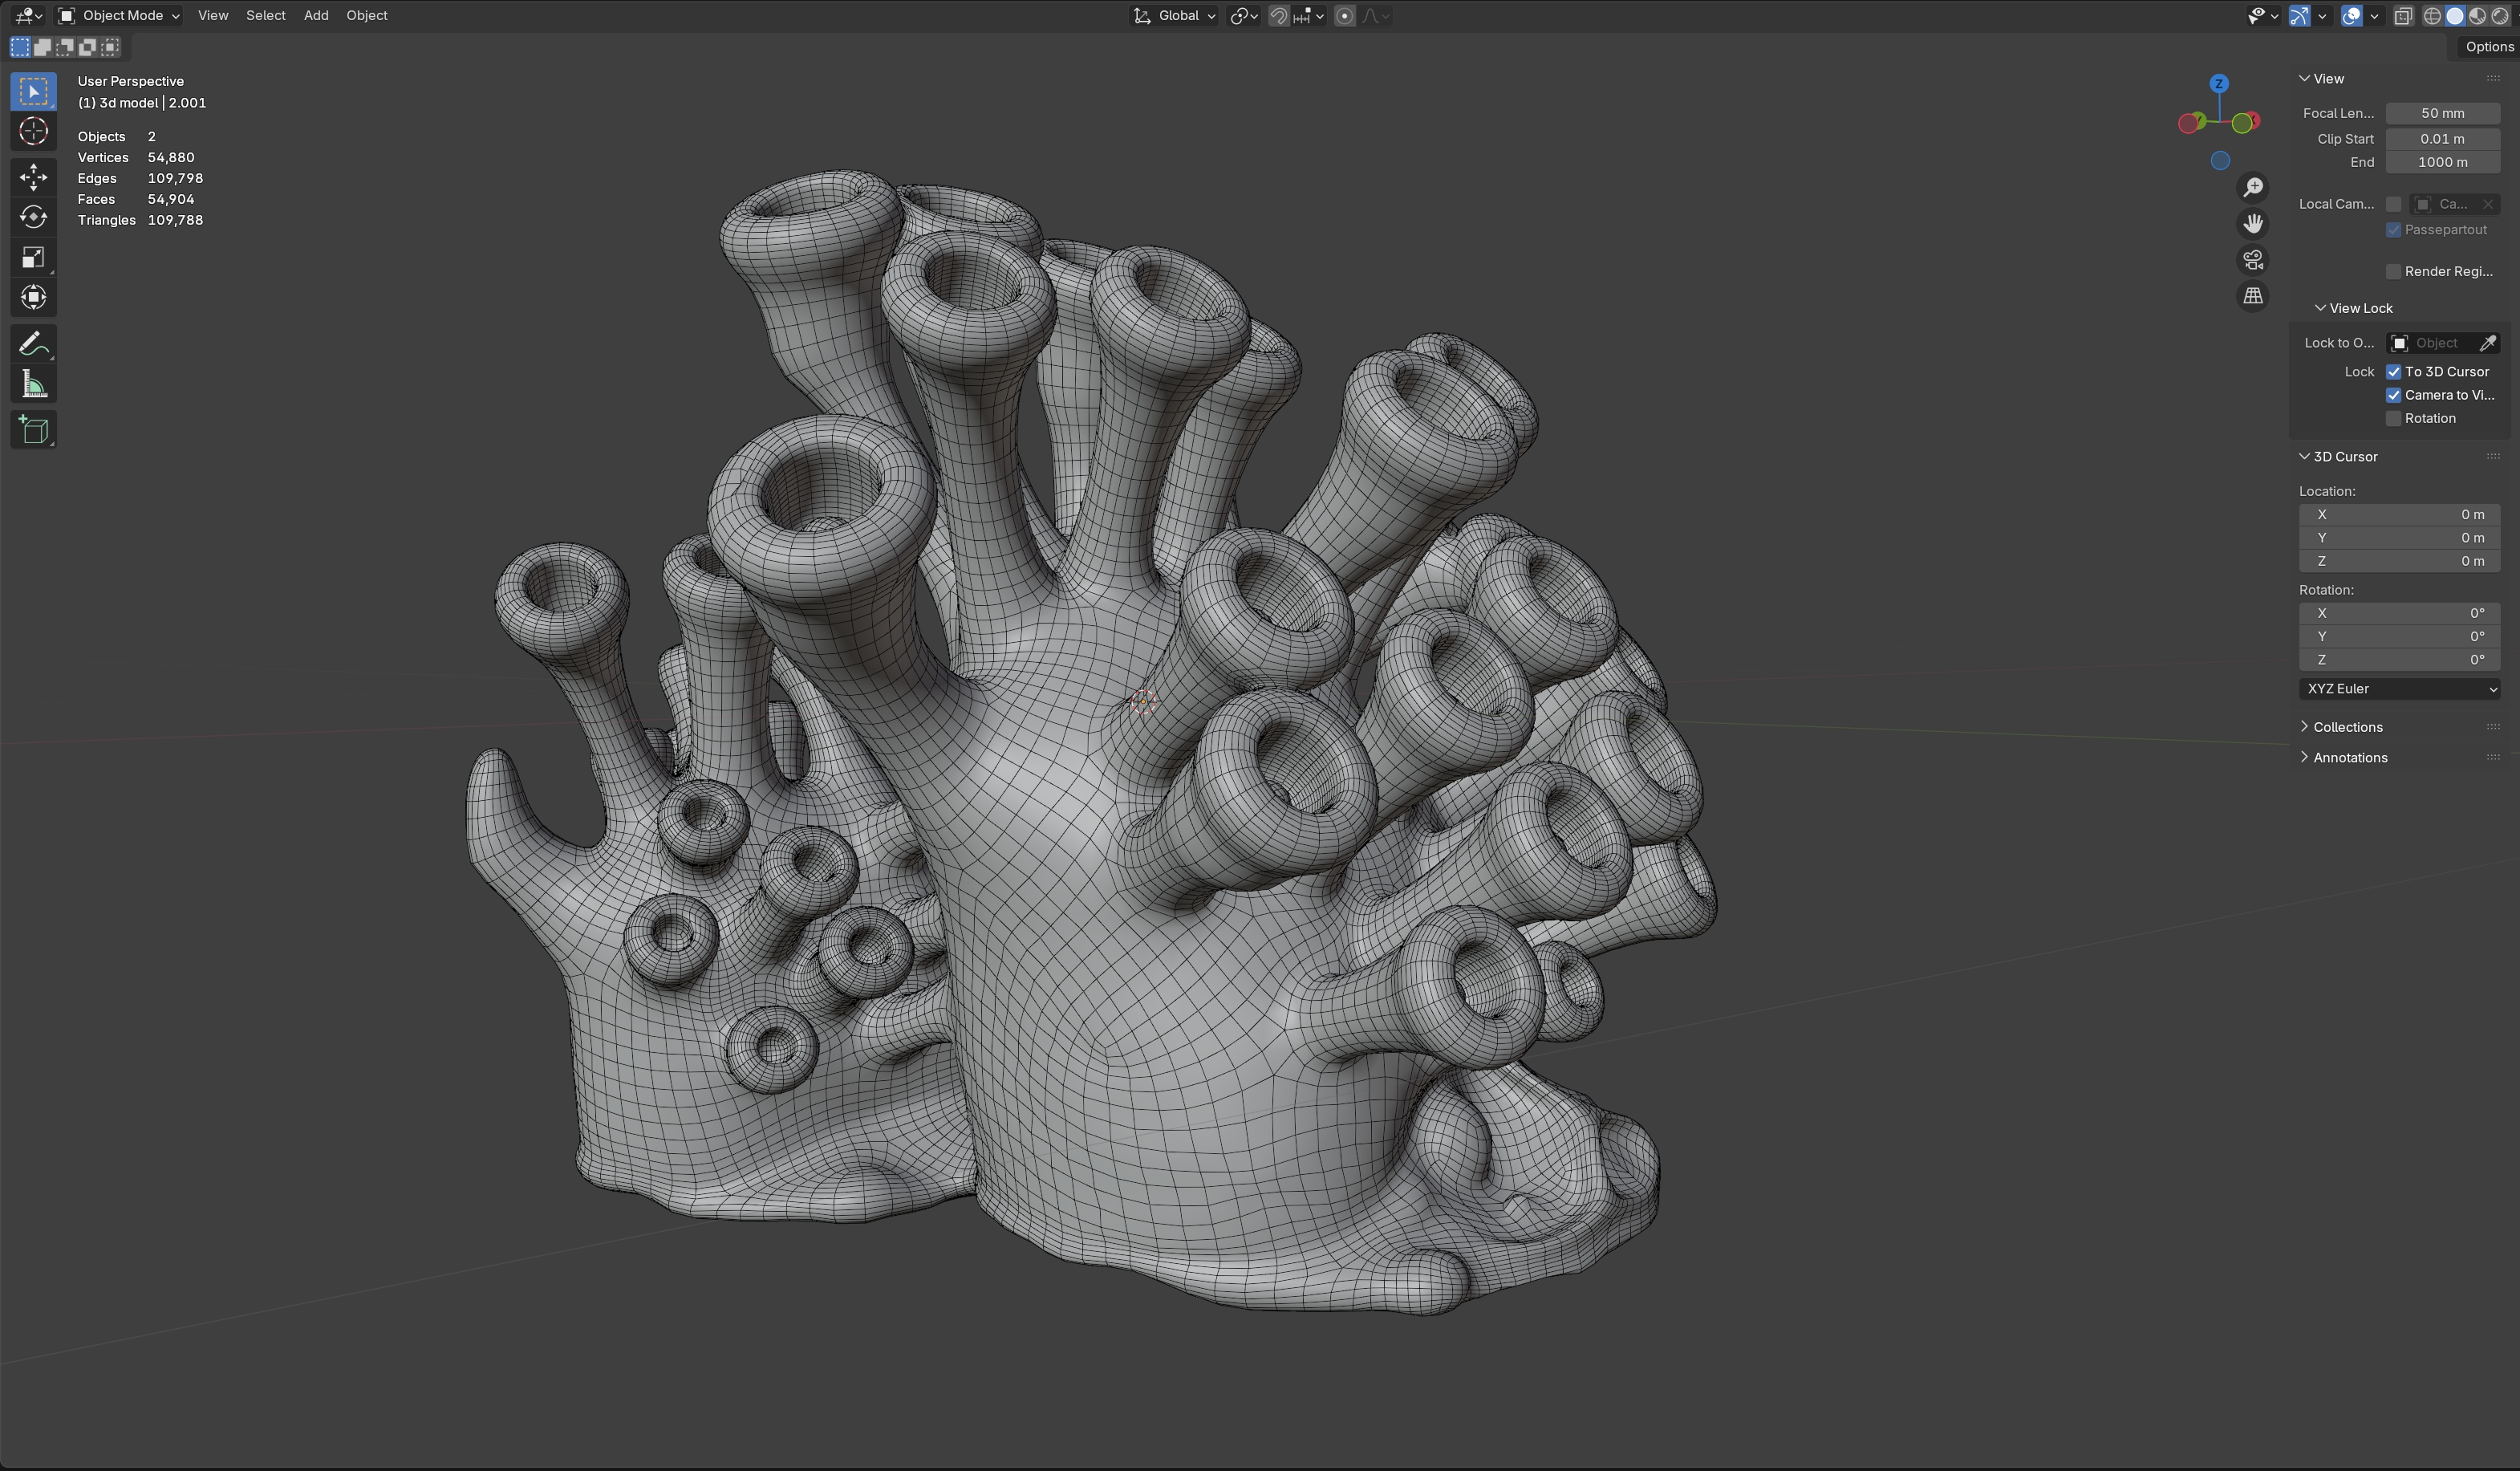Expand the Collections panel

pos(2347,727)
